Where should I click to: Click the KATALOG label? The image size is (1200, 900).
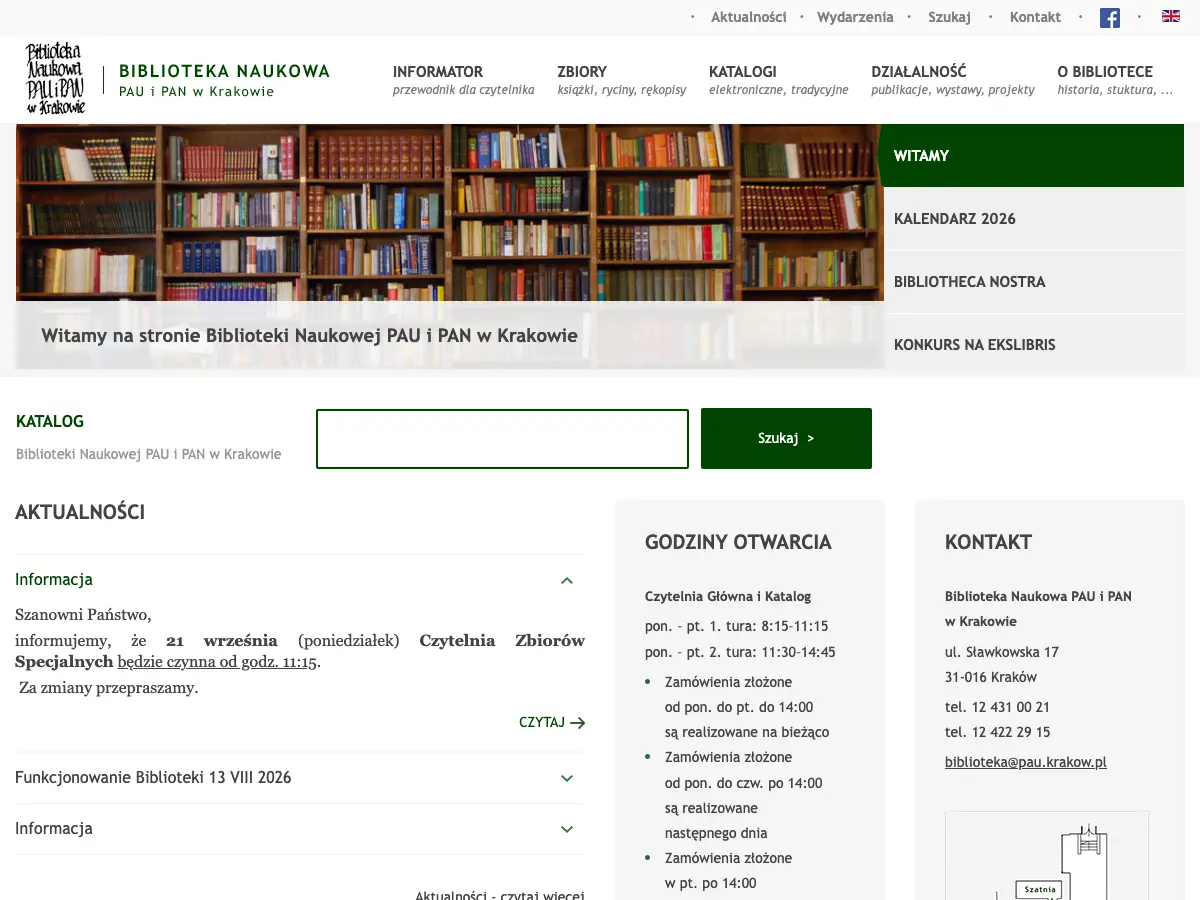[50, 422]
